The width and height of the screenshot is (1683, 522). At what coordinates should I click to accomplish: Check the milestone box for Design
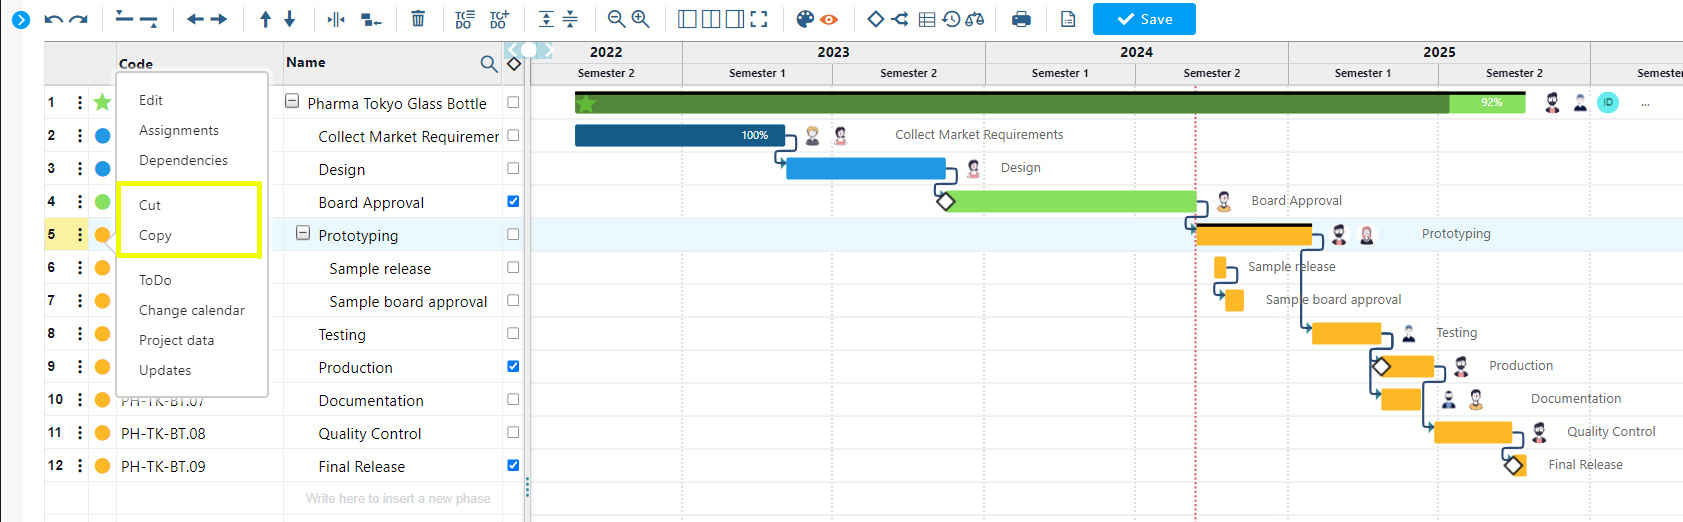click(513, 168)
